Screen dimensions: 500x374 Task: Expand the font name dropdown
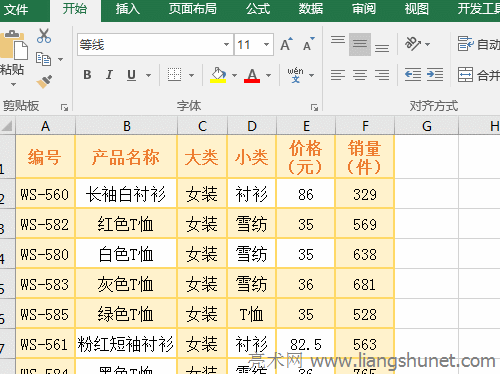coord(226,44)
